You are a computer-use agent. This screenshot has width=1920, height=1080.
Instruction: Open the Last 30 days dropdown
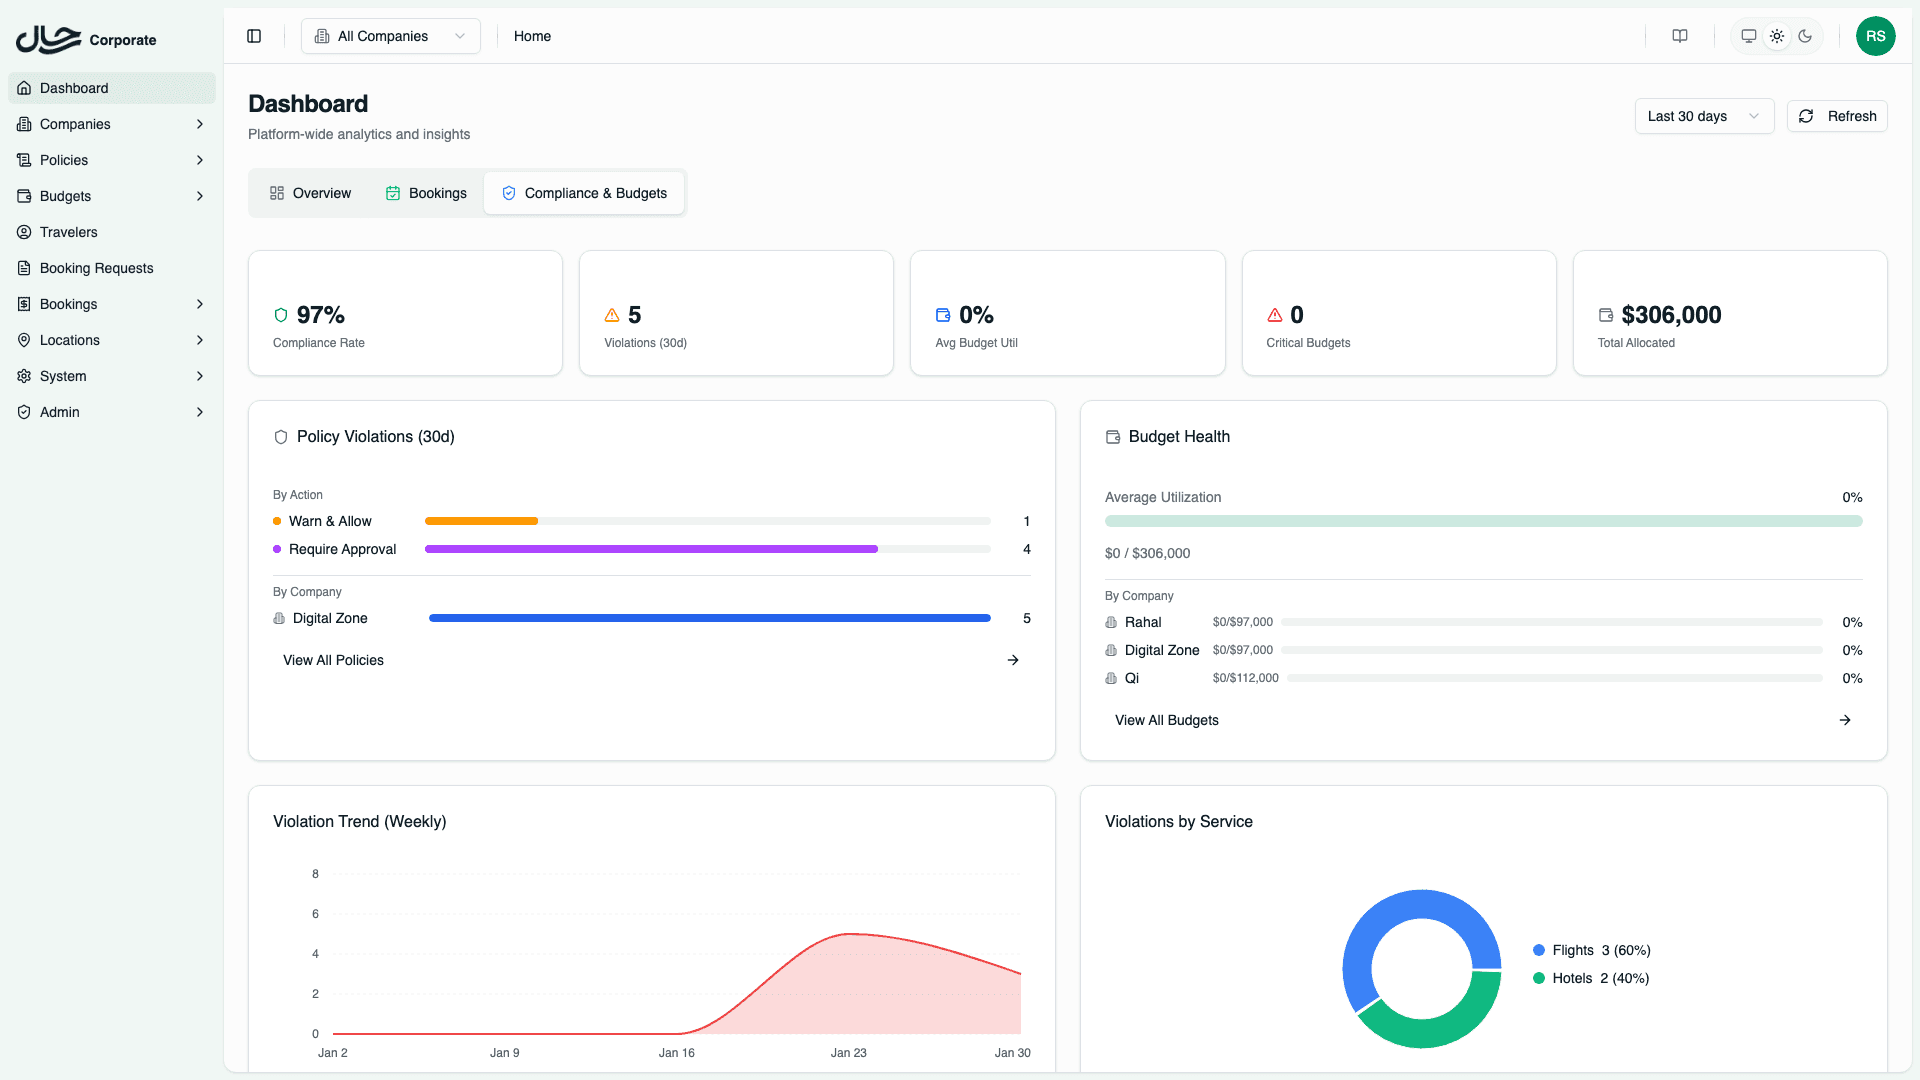pos(1703,116)
